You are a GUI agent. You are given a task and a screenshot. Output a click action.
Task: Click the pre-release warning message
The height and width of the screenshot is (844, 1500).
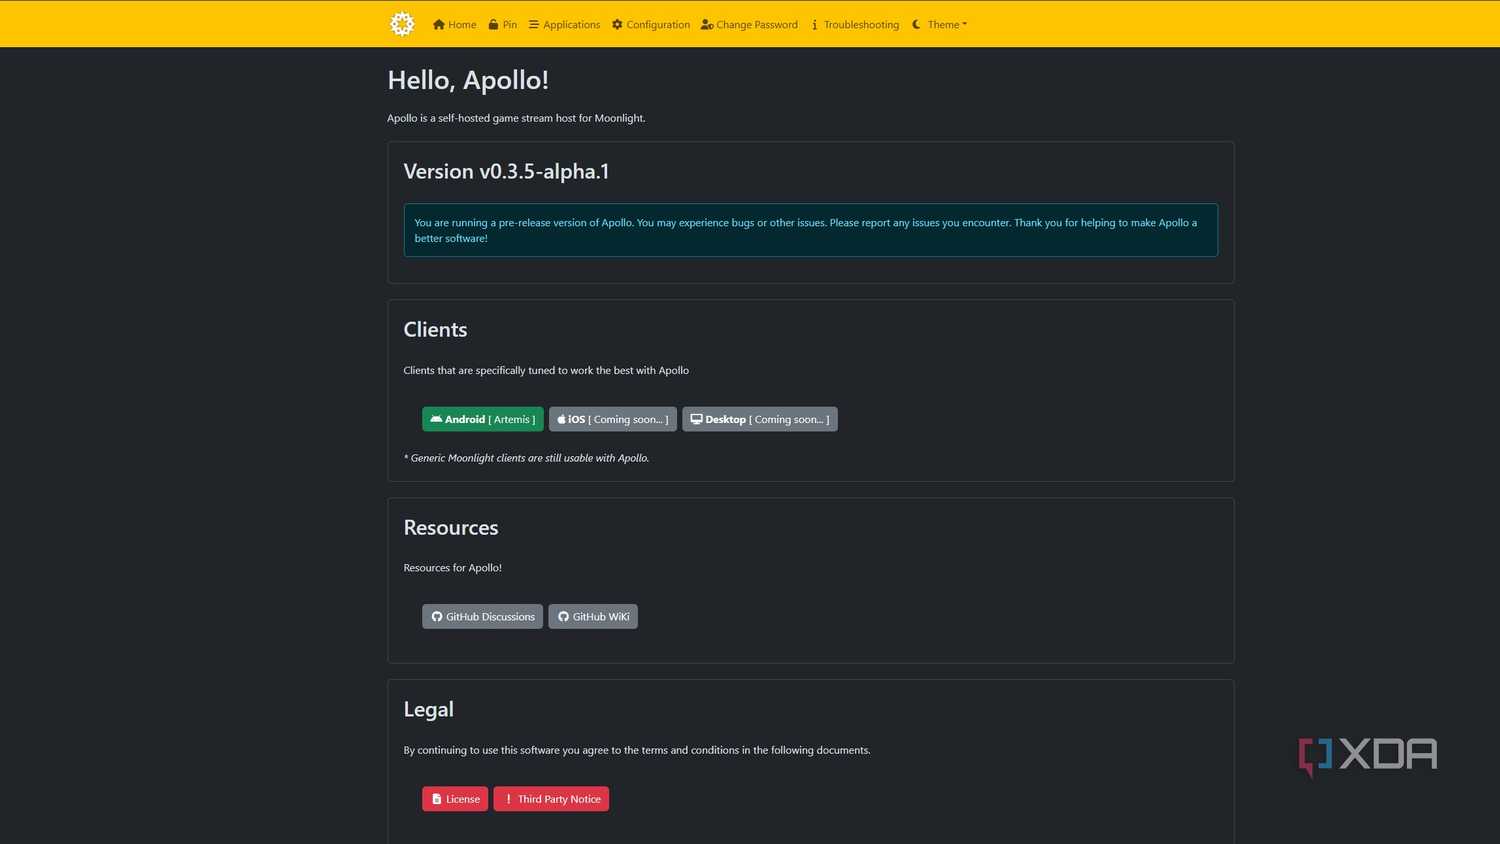click(x=811, y=230)
